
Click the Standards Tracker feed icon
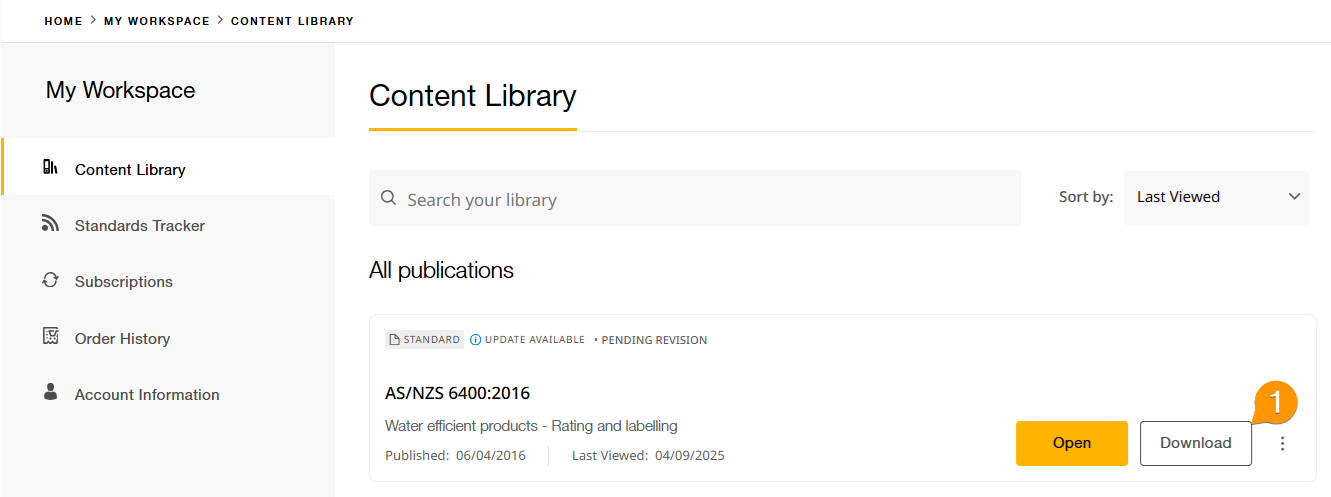[50, 223]
